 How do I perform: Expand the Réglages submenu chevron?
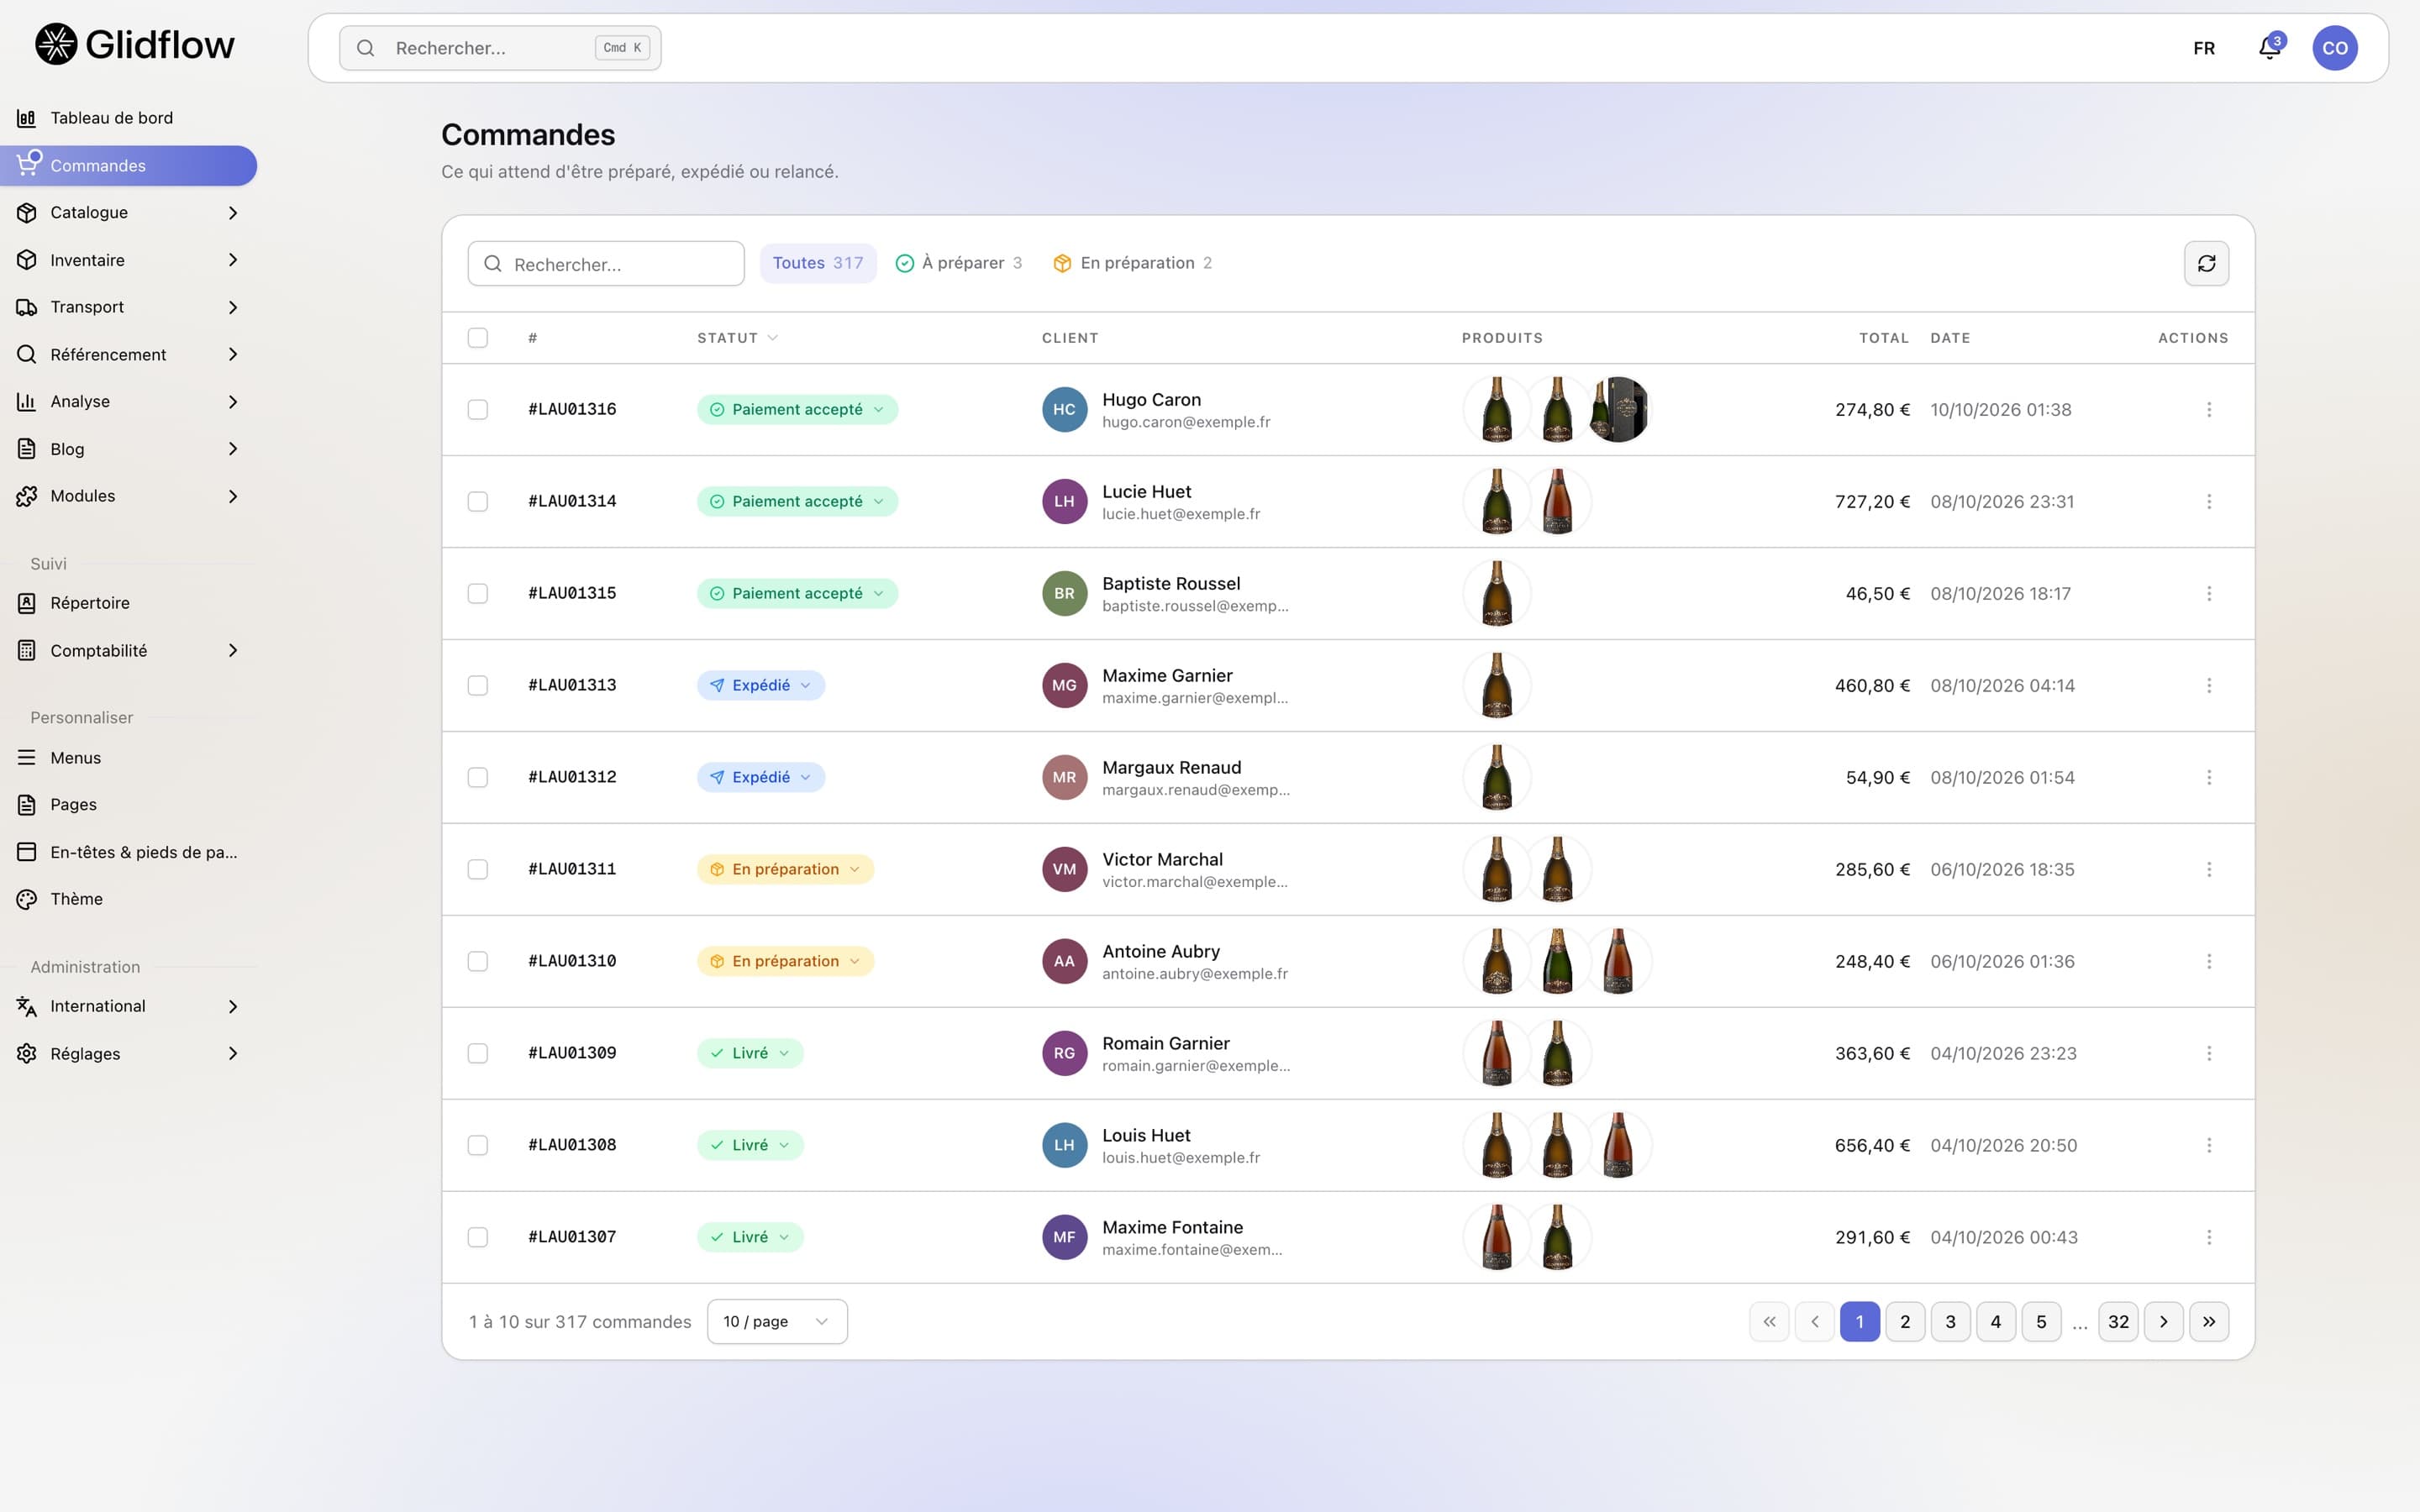click(x=233, y=1053)
